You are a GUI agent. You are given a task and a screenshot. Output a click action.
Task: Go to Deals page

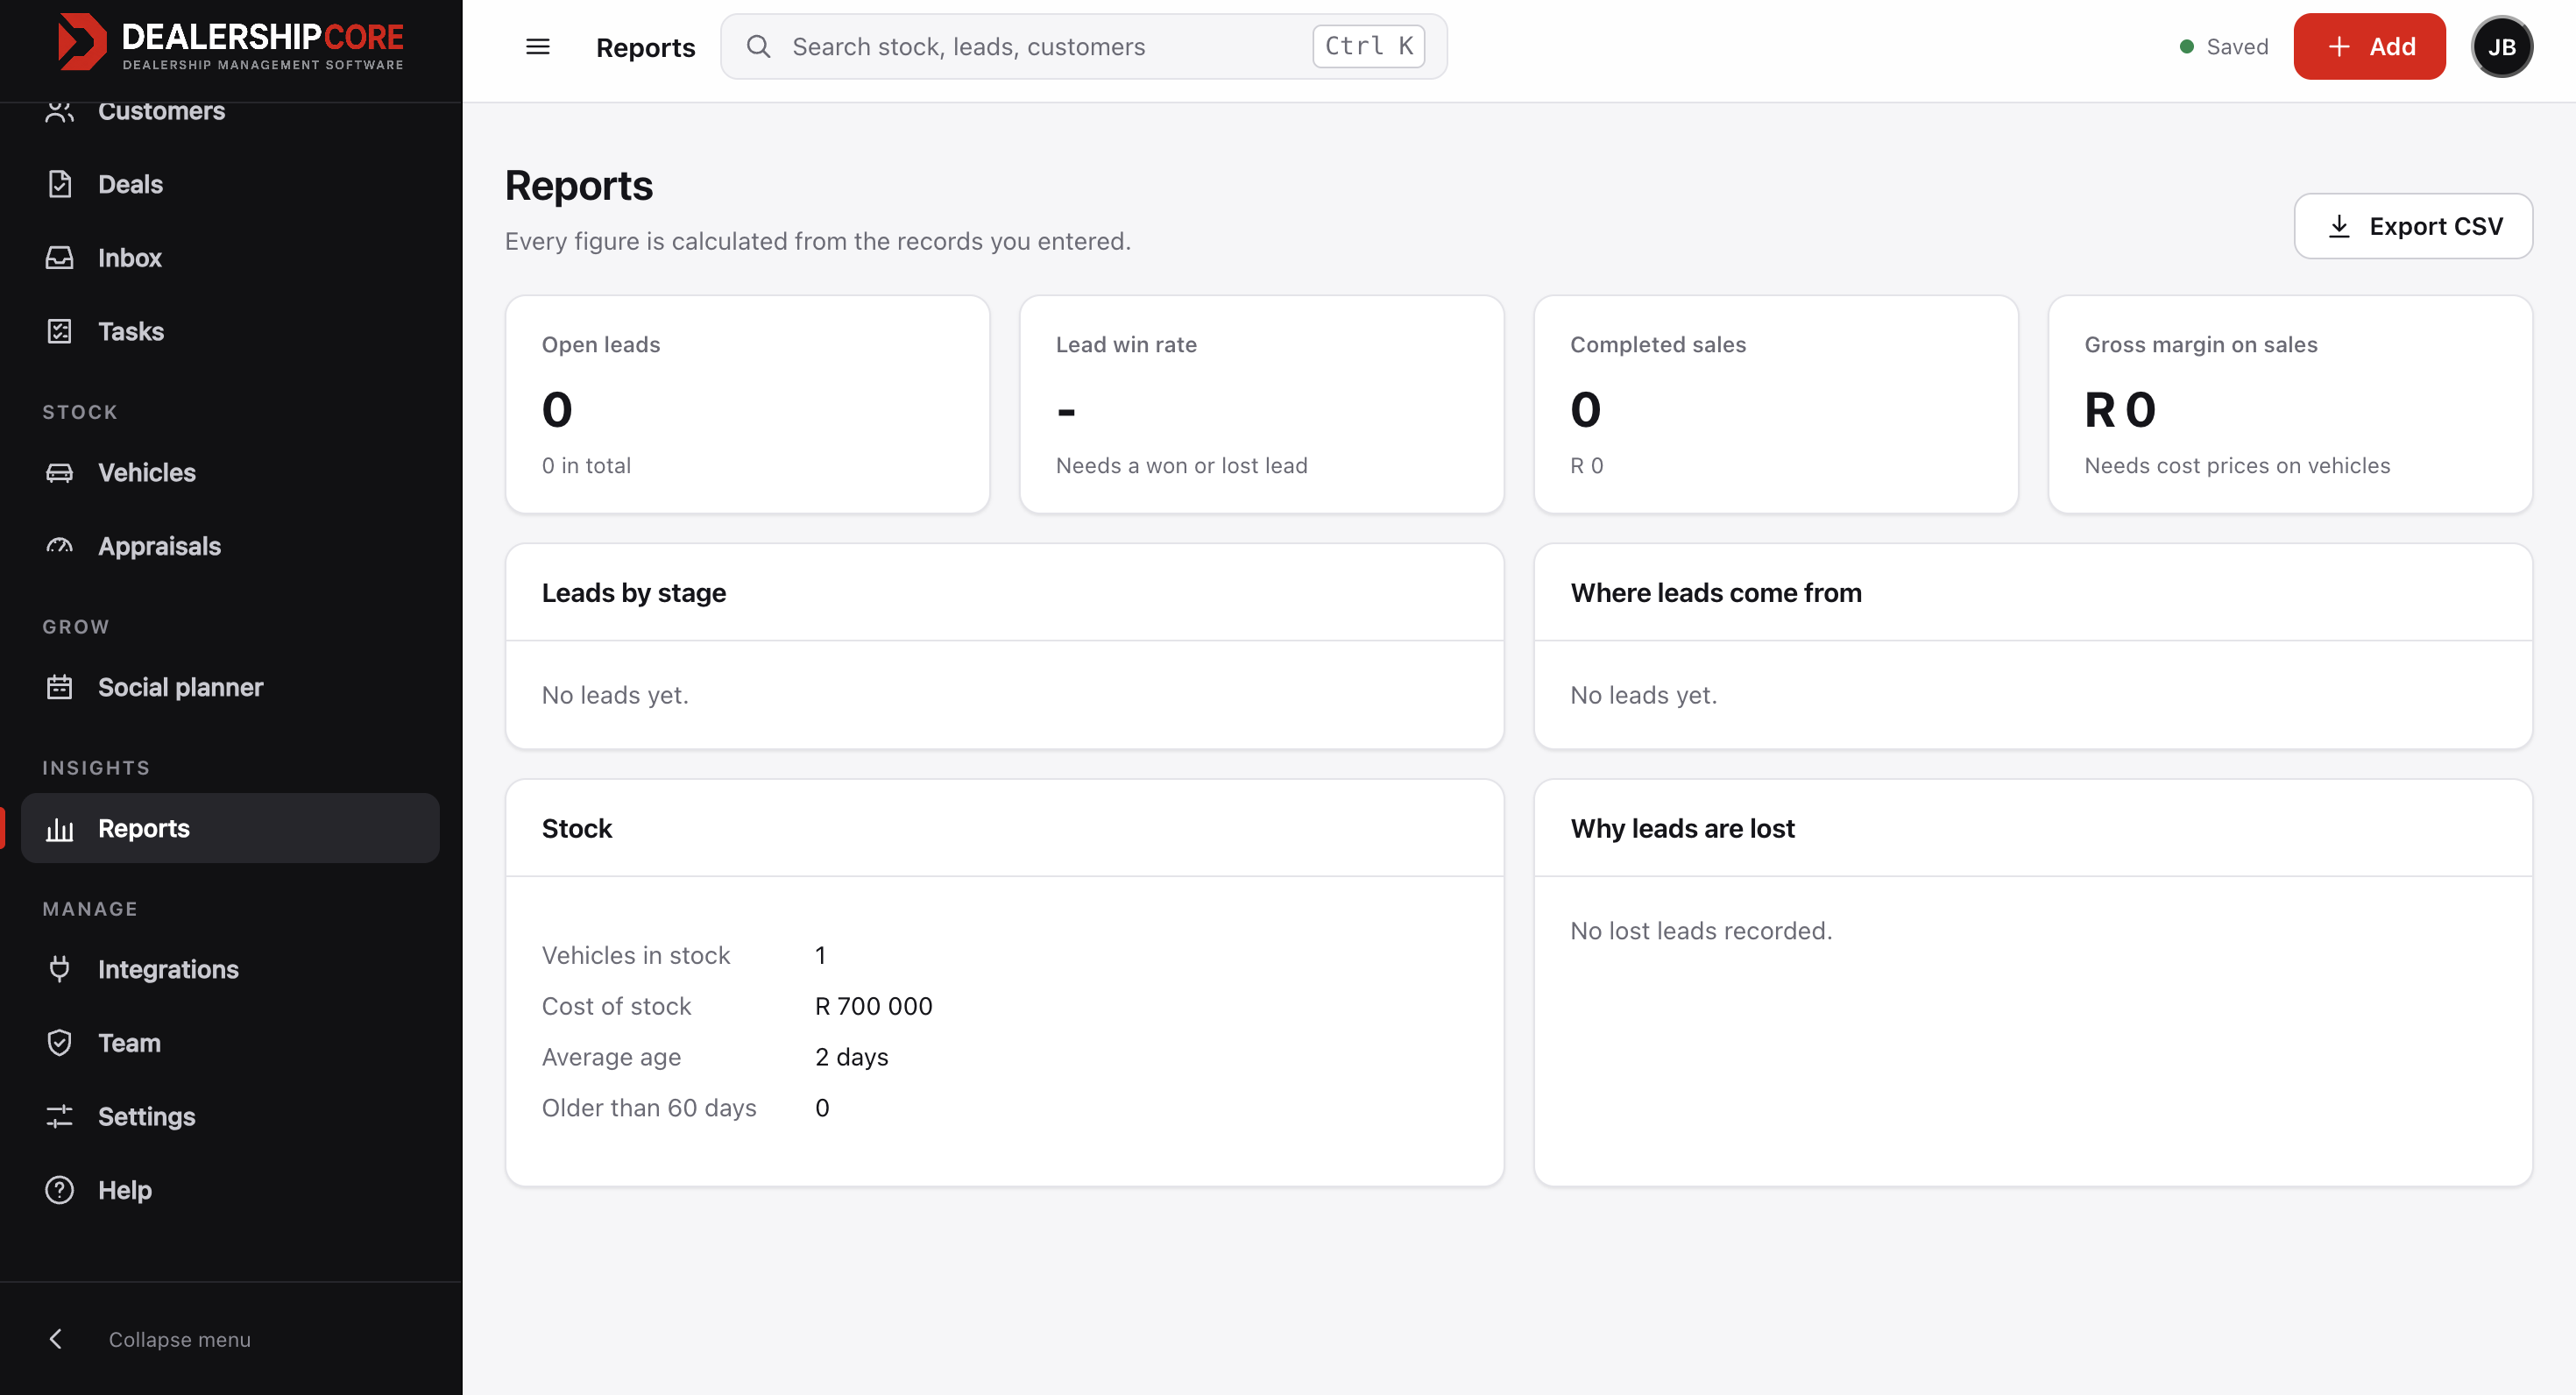click(x=231, y=184)
